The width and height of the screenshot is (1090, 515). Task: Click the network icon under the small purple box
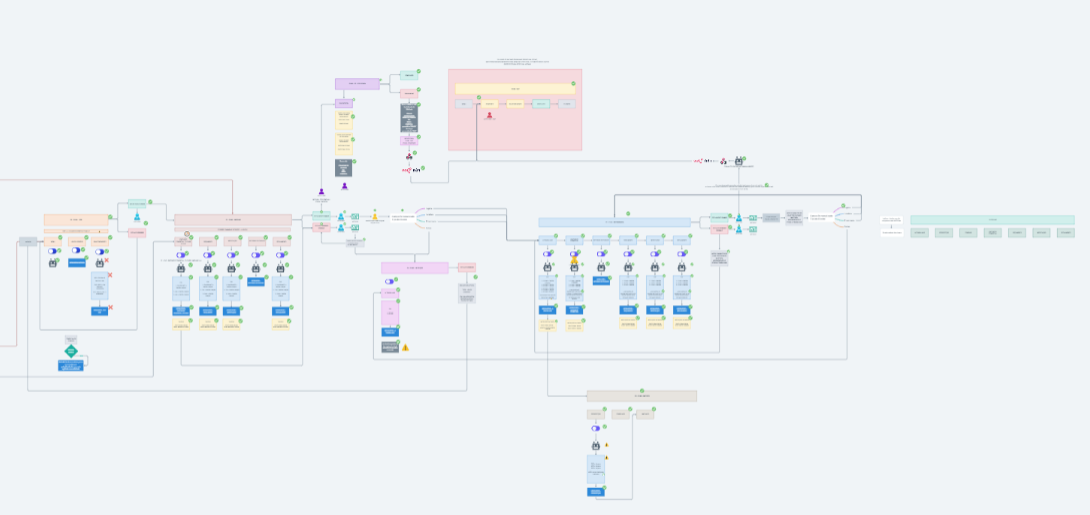click(x=409, y=156)
